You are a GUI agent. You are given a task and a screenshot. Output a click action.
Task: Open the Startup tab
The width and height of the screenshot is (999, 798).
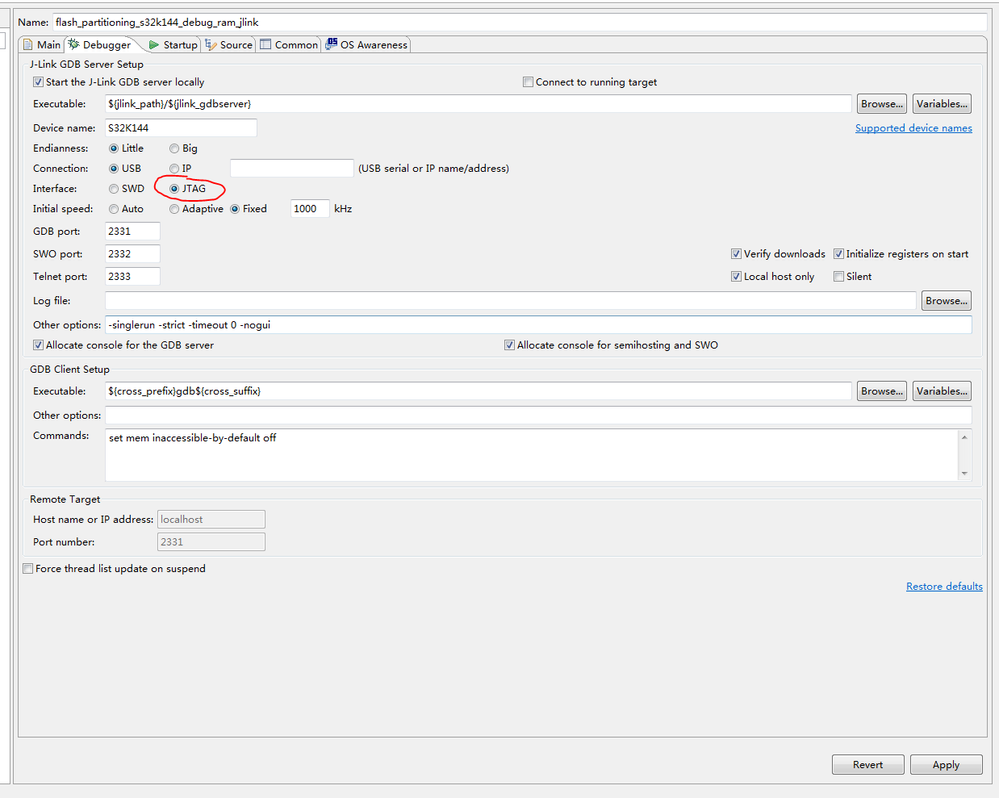173,45
